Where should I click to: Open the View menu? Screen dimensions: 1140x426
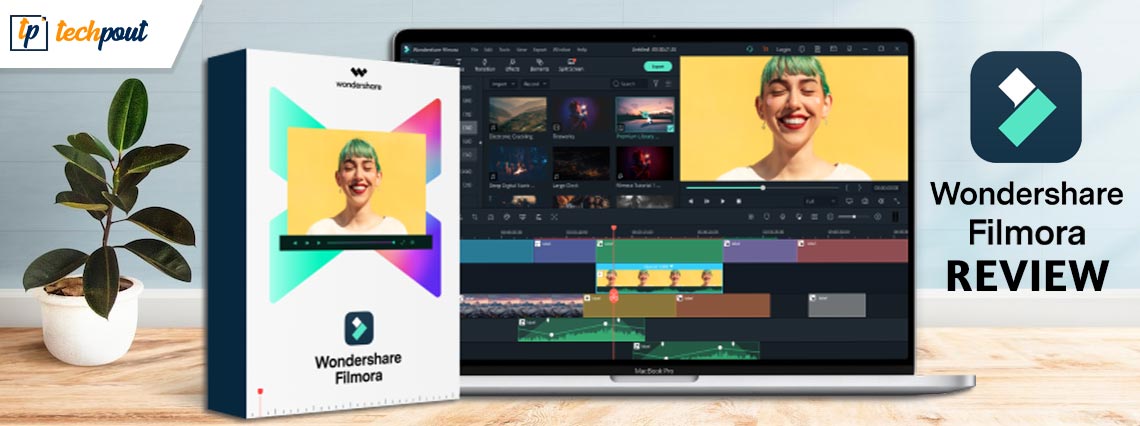click(521, 49)
